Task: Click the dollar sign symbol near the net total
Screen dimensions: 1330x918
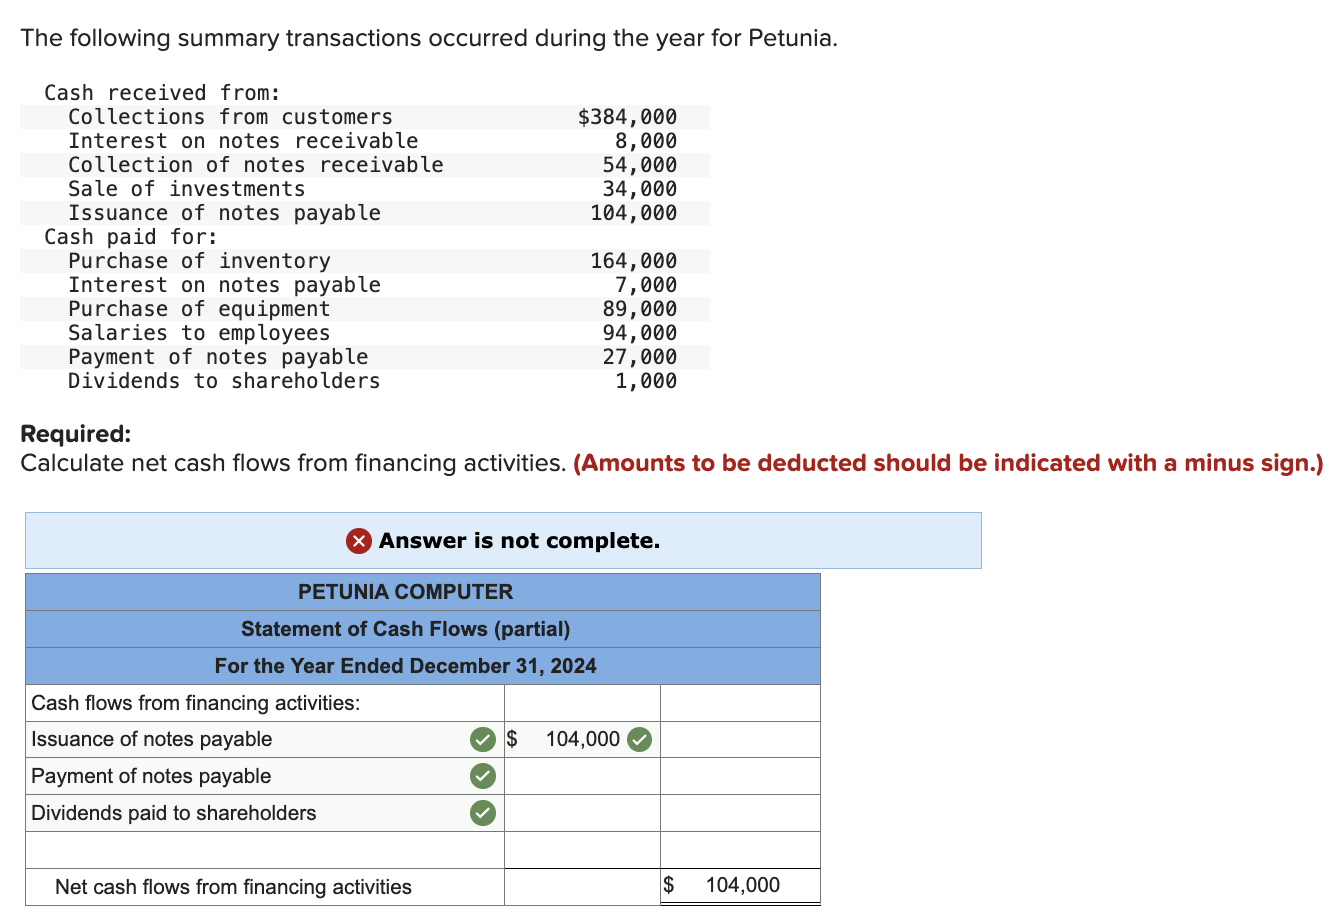Action: 668,884
